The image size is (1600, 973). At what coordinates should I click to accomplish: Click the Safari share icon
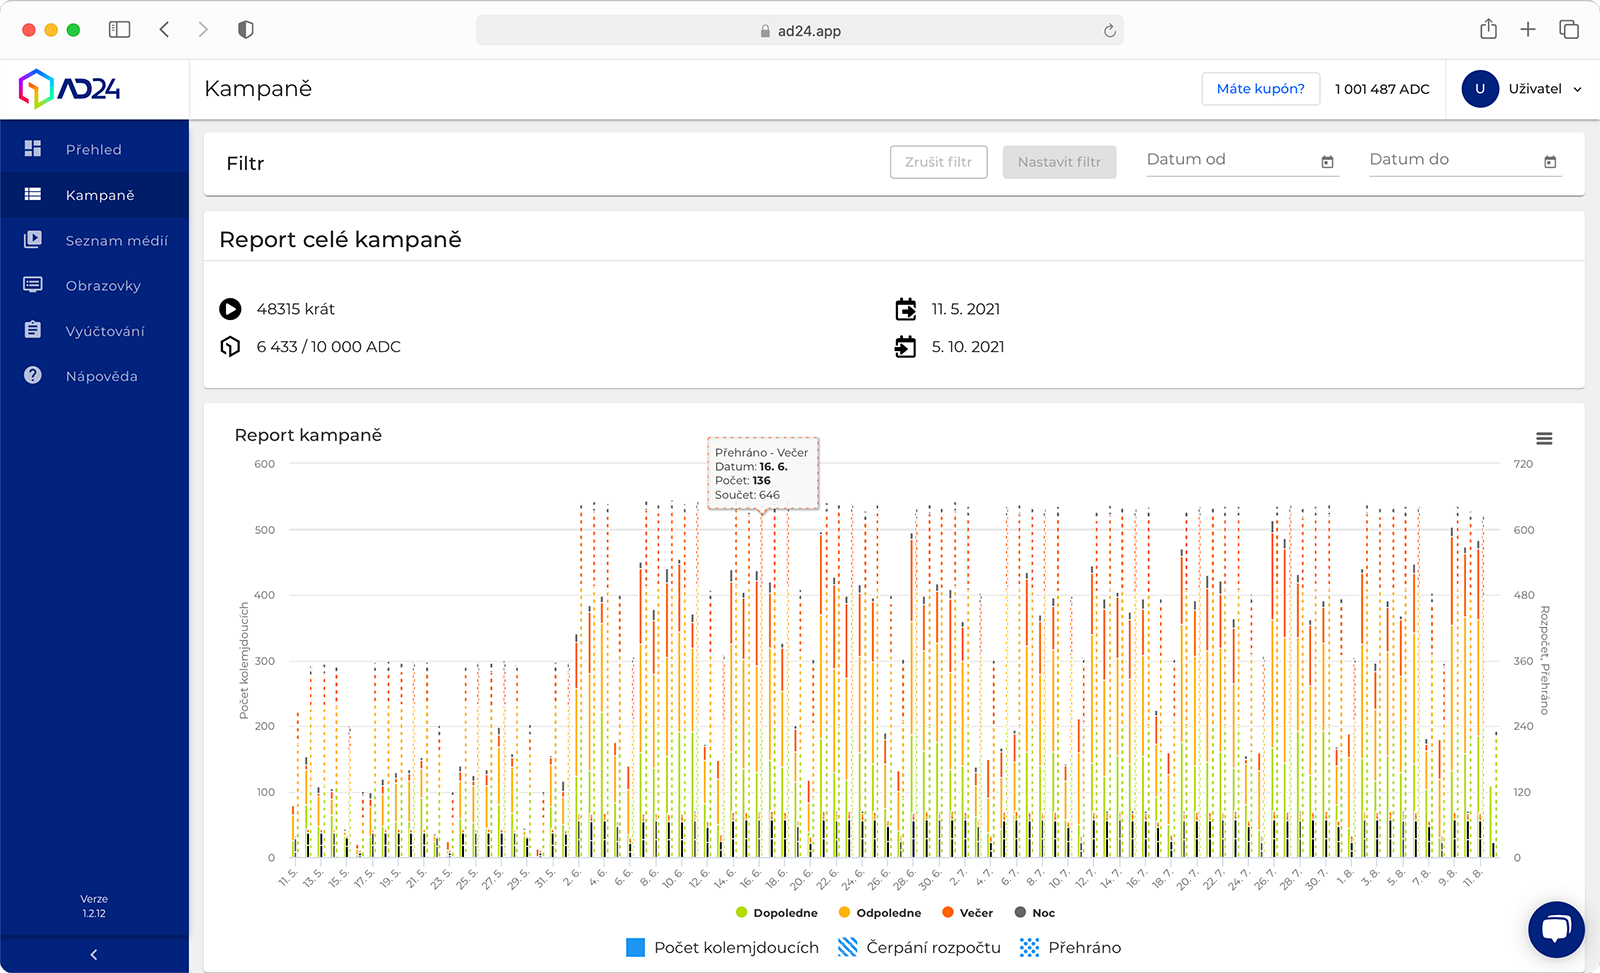1488,30
